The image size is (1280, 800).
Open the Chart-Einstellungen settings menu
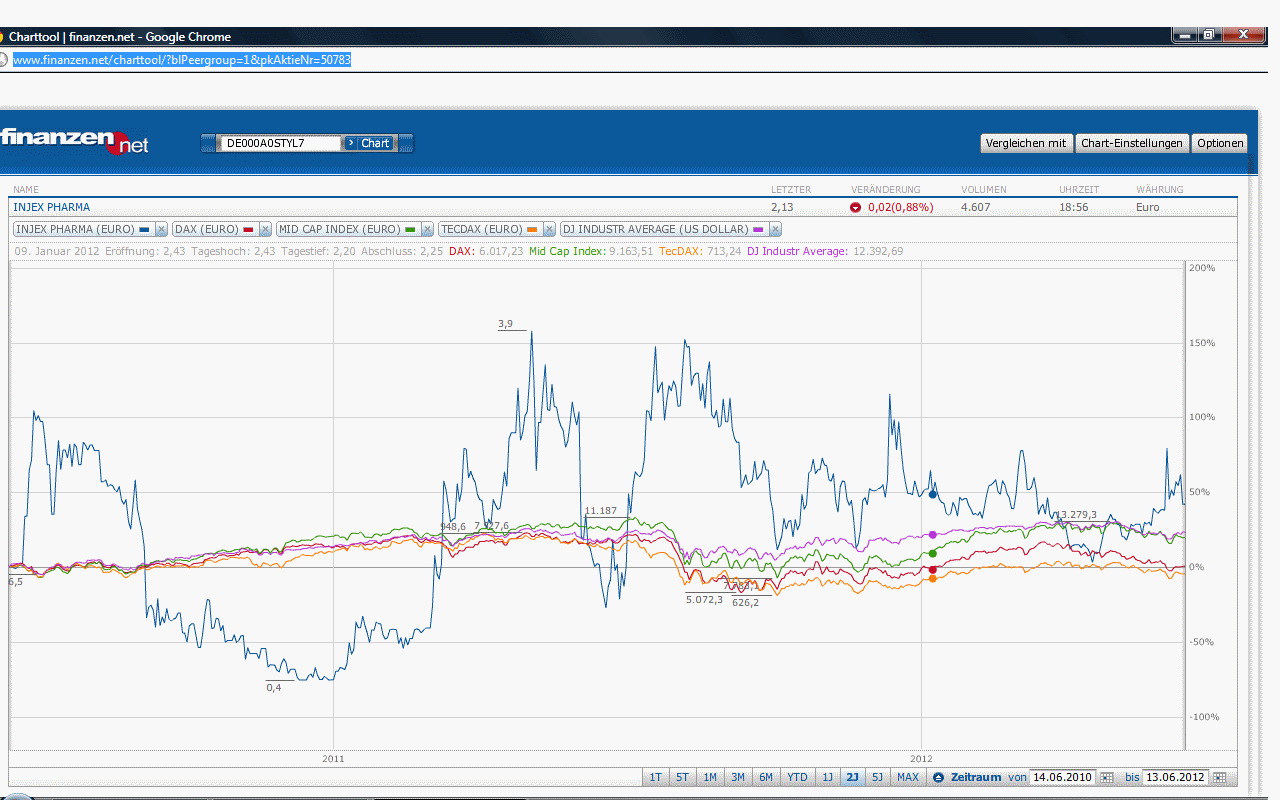point(1132,143)
